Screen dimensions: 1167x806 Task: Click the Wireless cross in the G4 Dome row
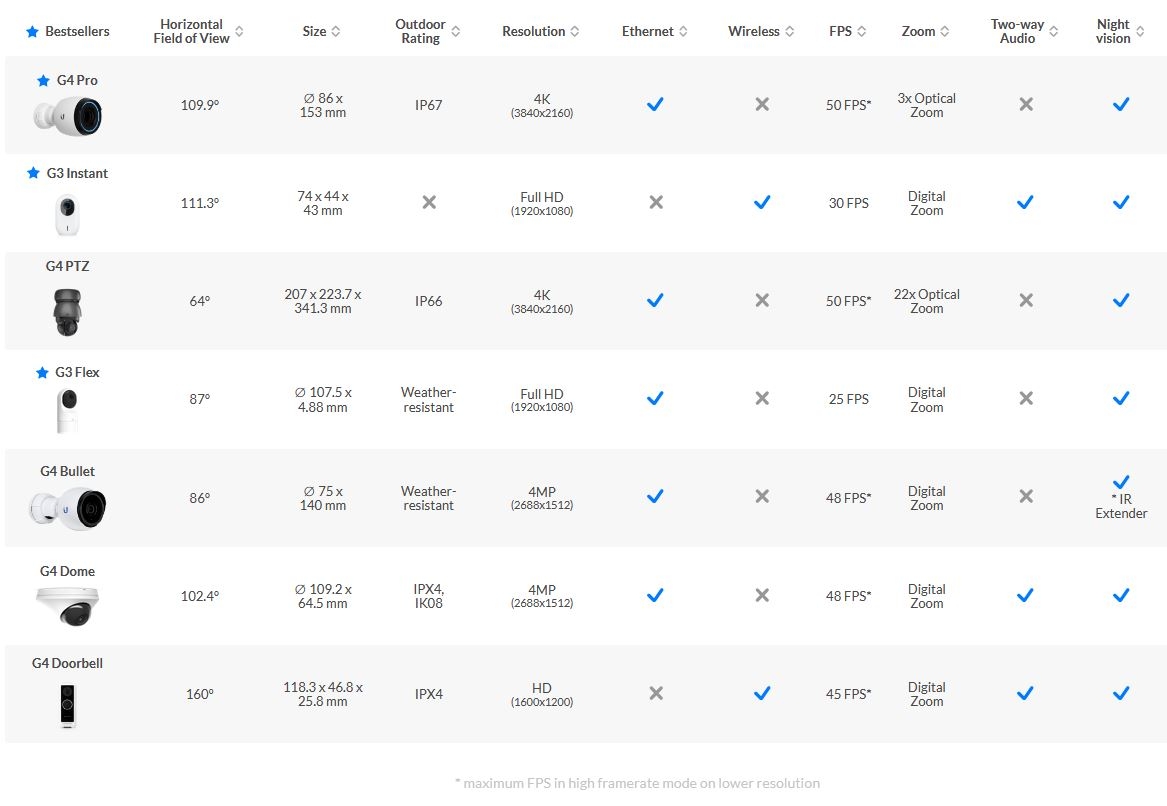click(762, 595)
